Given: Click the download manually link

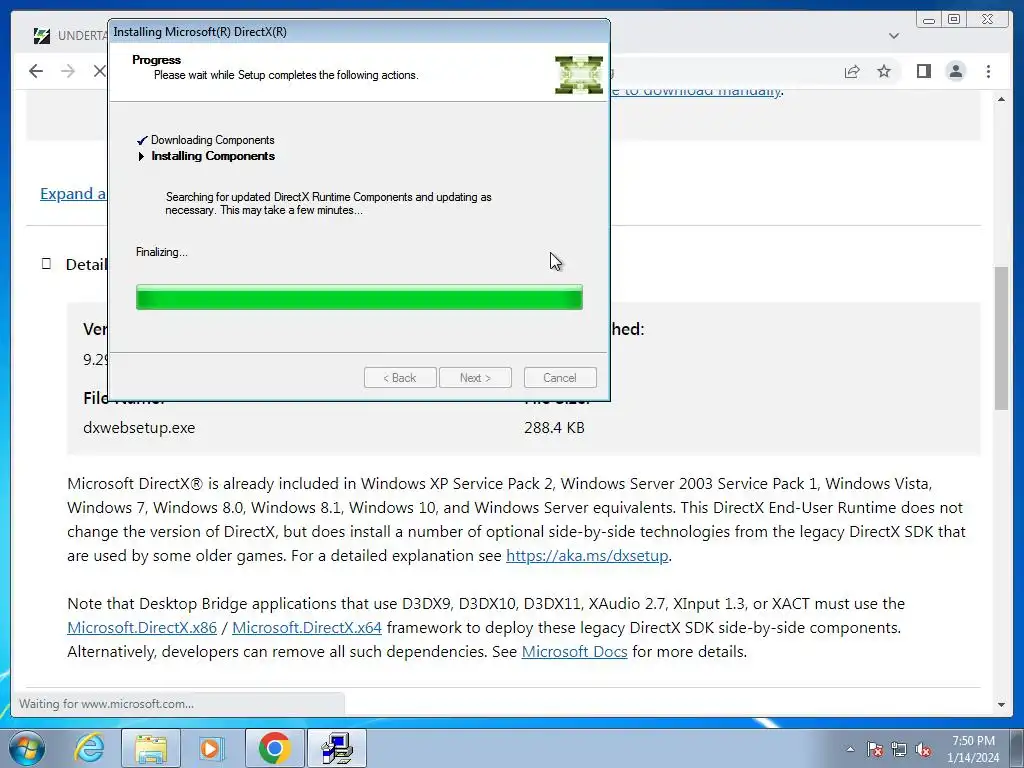Looking at the screenshot, I should 696,91.
